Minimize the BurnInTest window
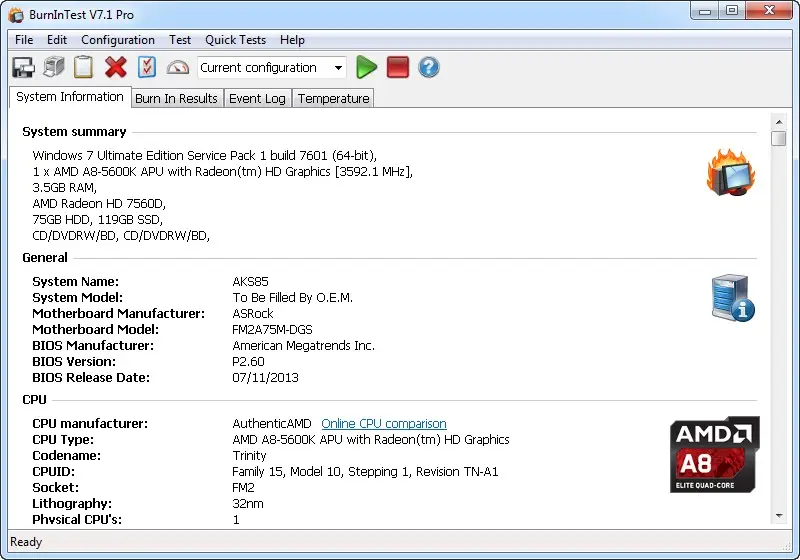 tap(705, 11)
